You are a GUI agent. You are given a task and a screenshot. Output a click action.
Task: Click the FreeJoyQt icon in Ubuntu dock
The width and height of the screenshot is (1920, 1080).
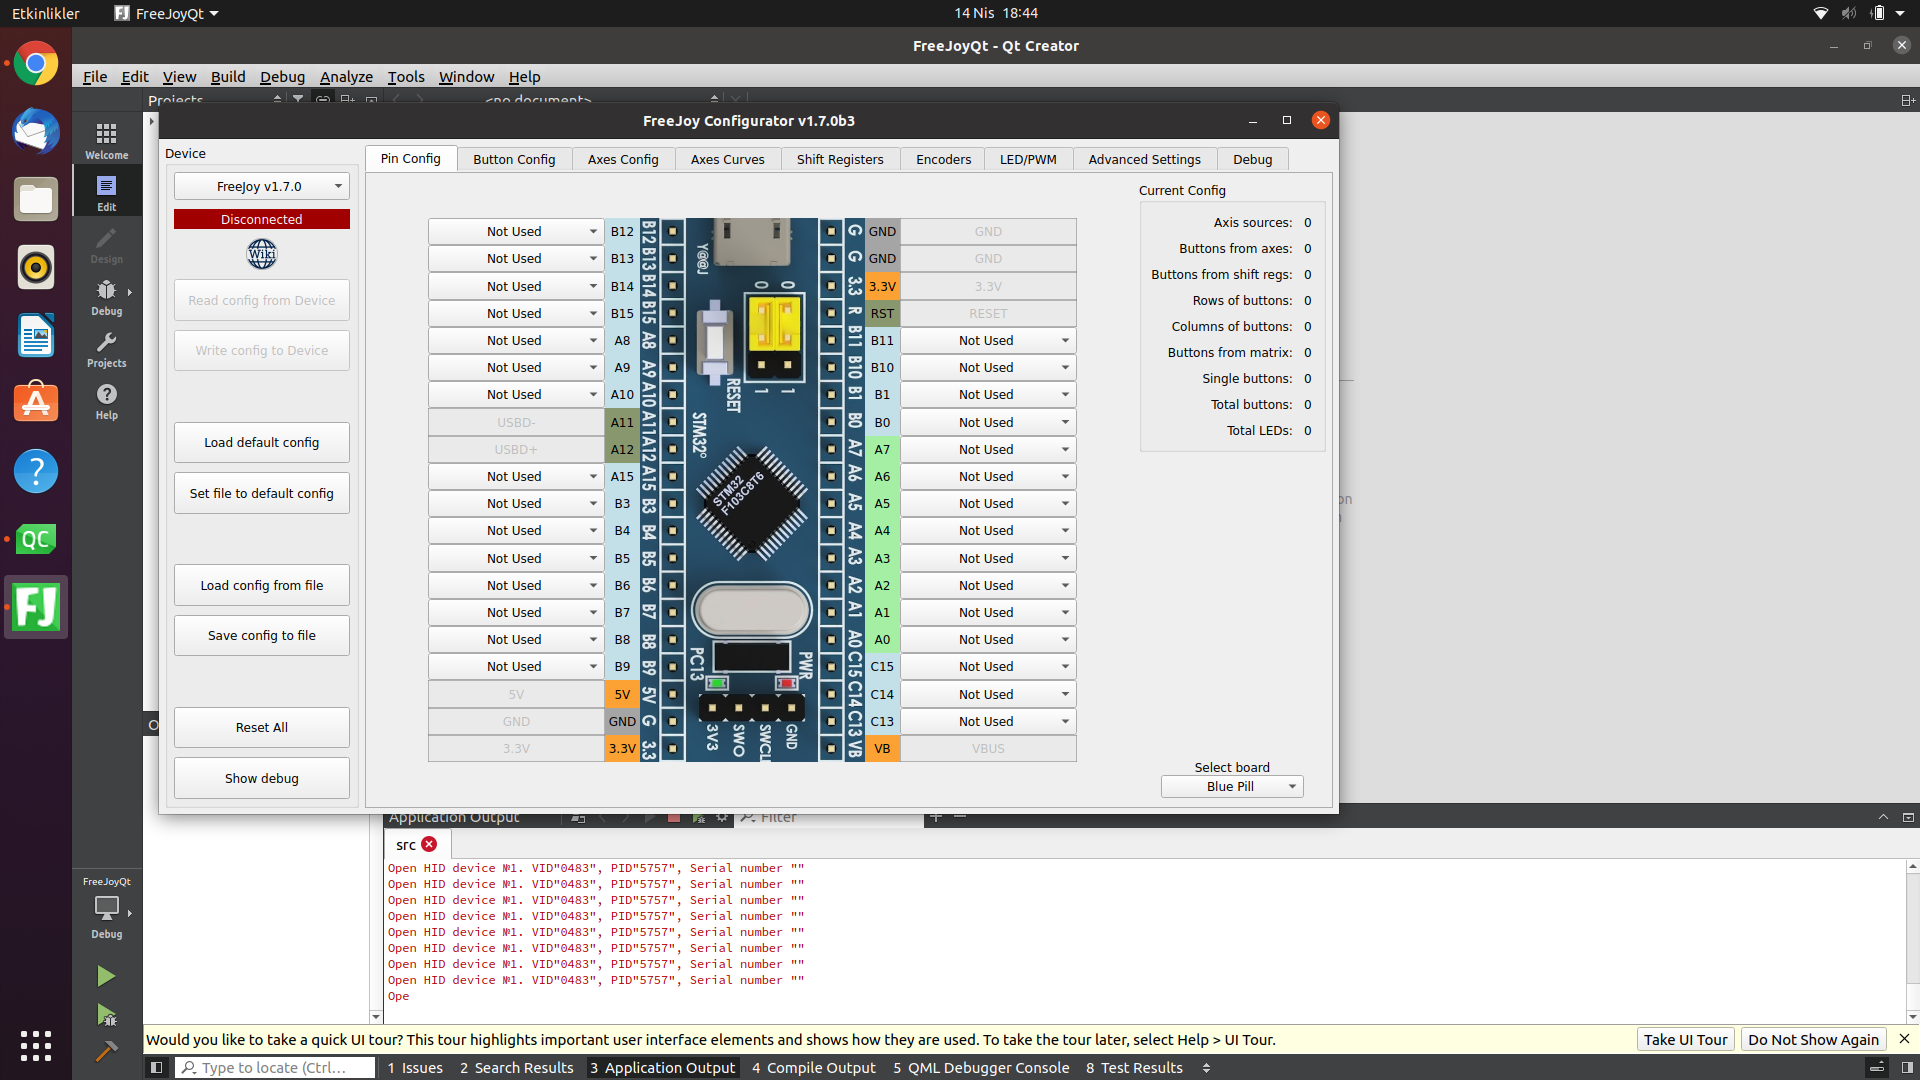35,607
